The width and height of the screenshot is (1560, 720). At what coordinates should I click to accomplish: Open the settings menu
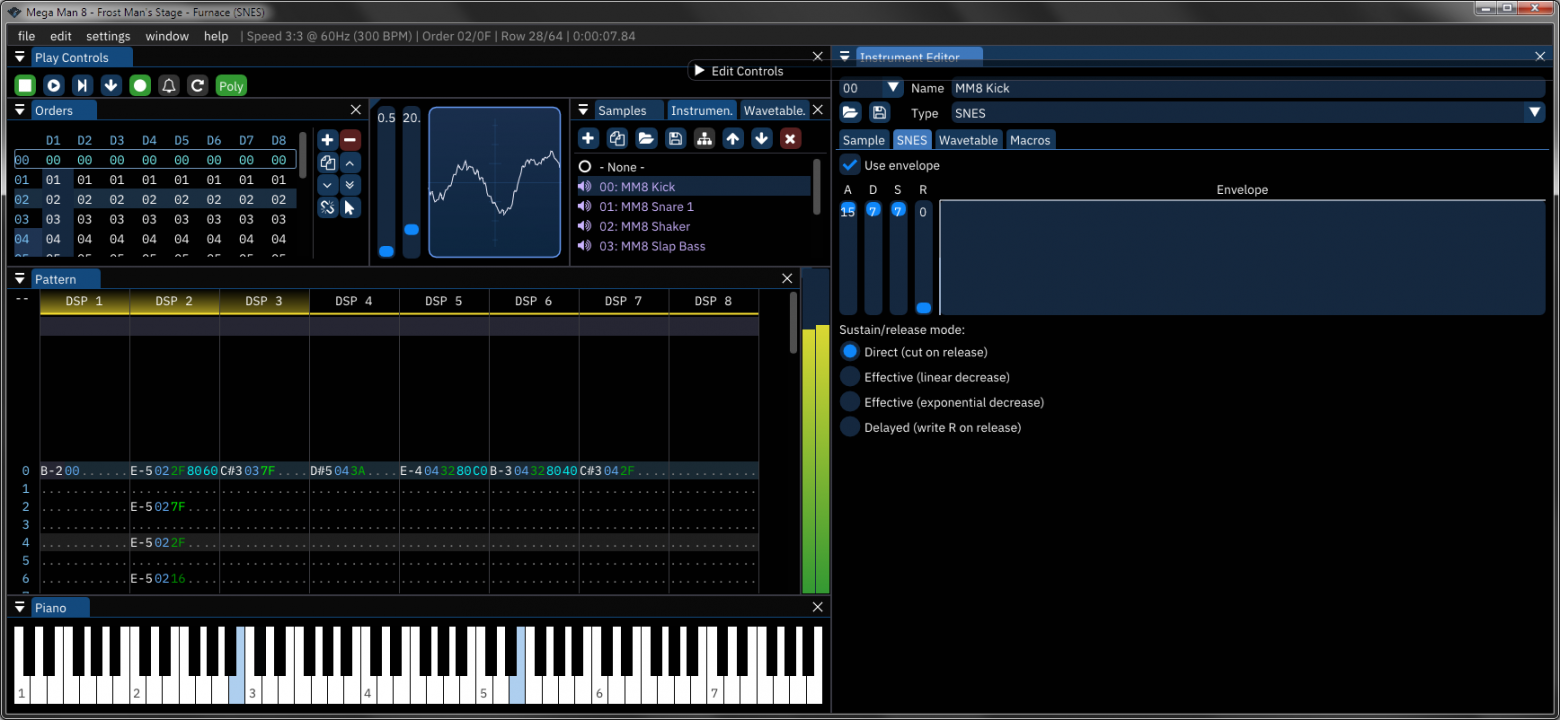[x=108, y=36]
